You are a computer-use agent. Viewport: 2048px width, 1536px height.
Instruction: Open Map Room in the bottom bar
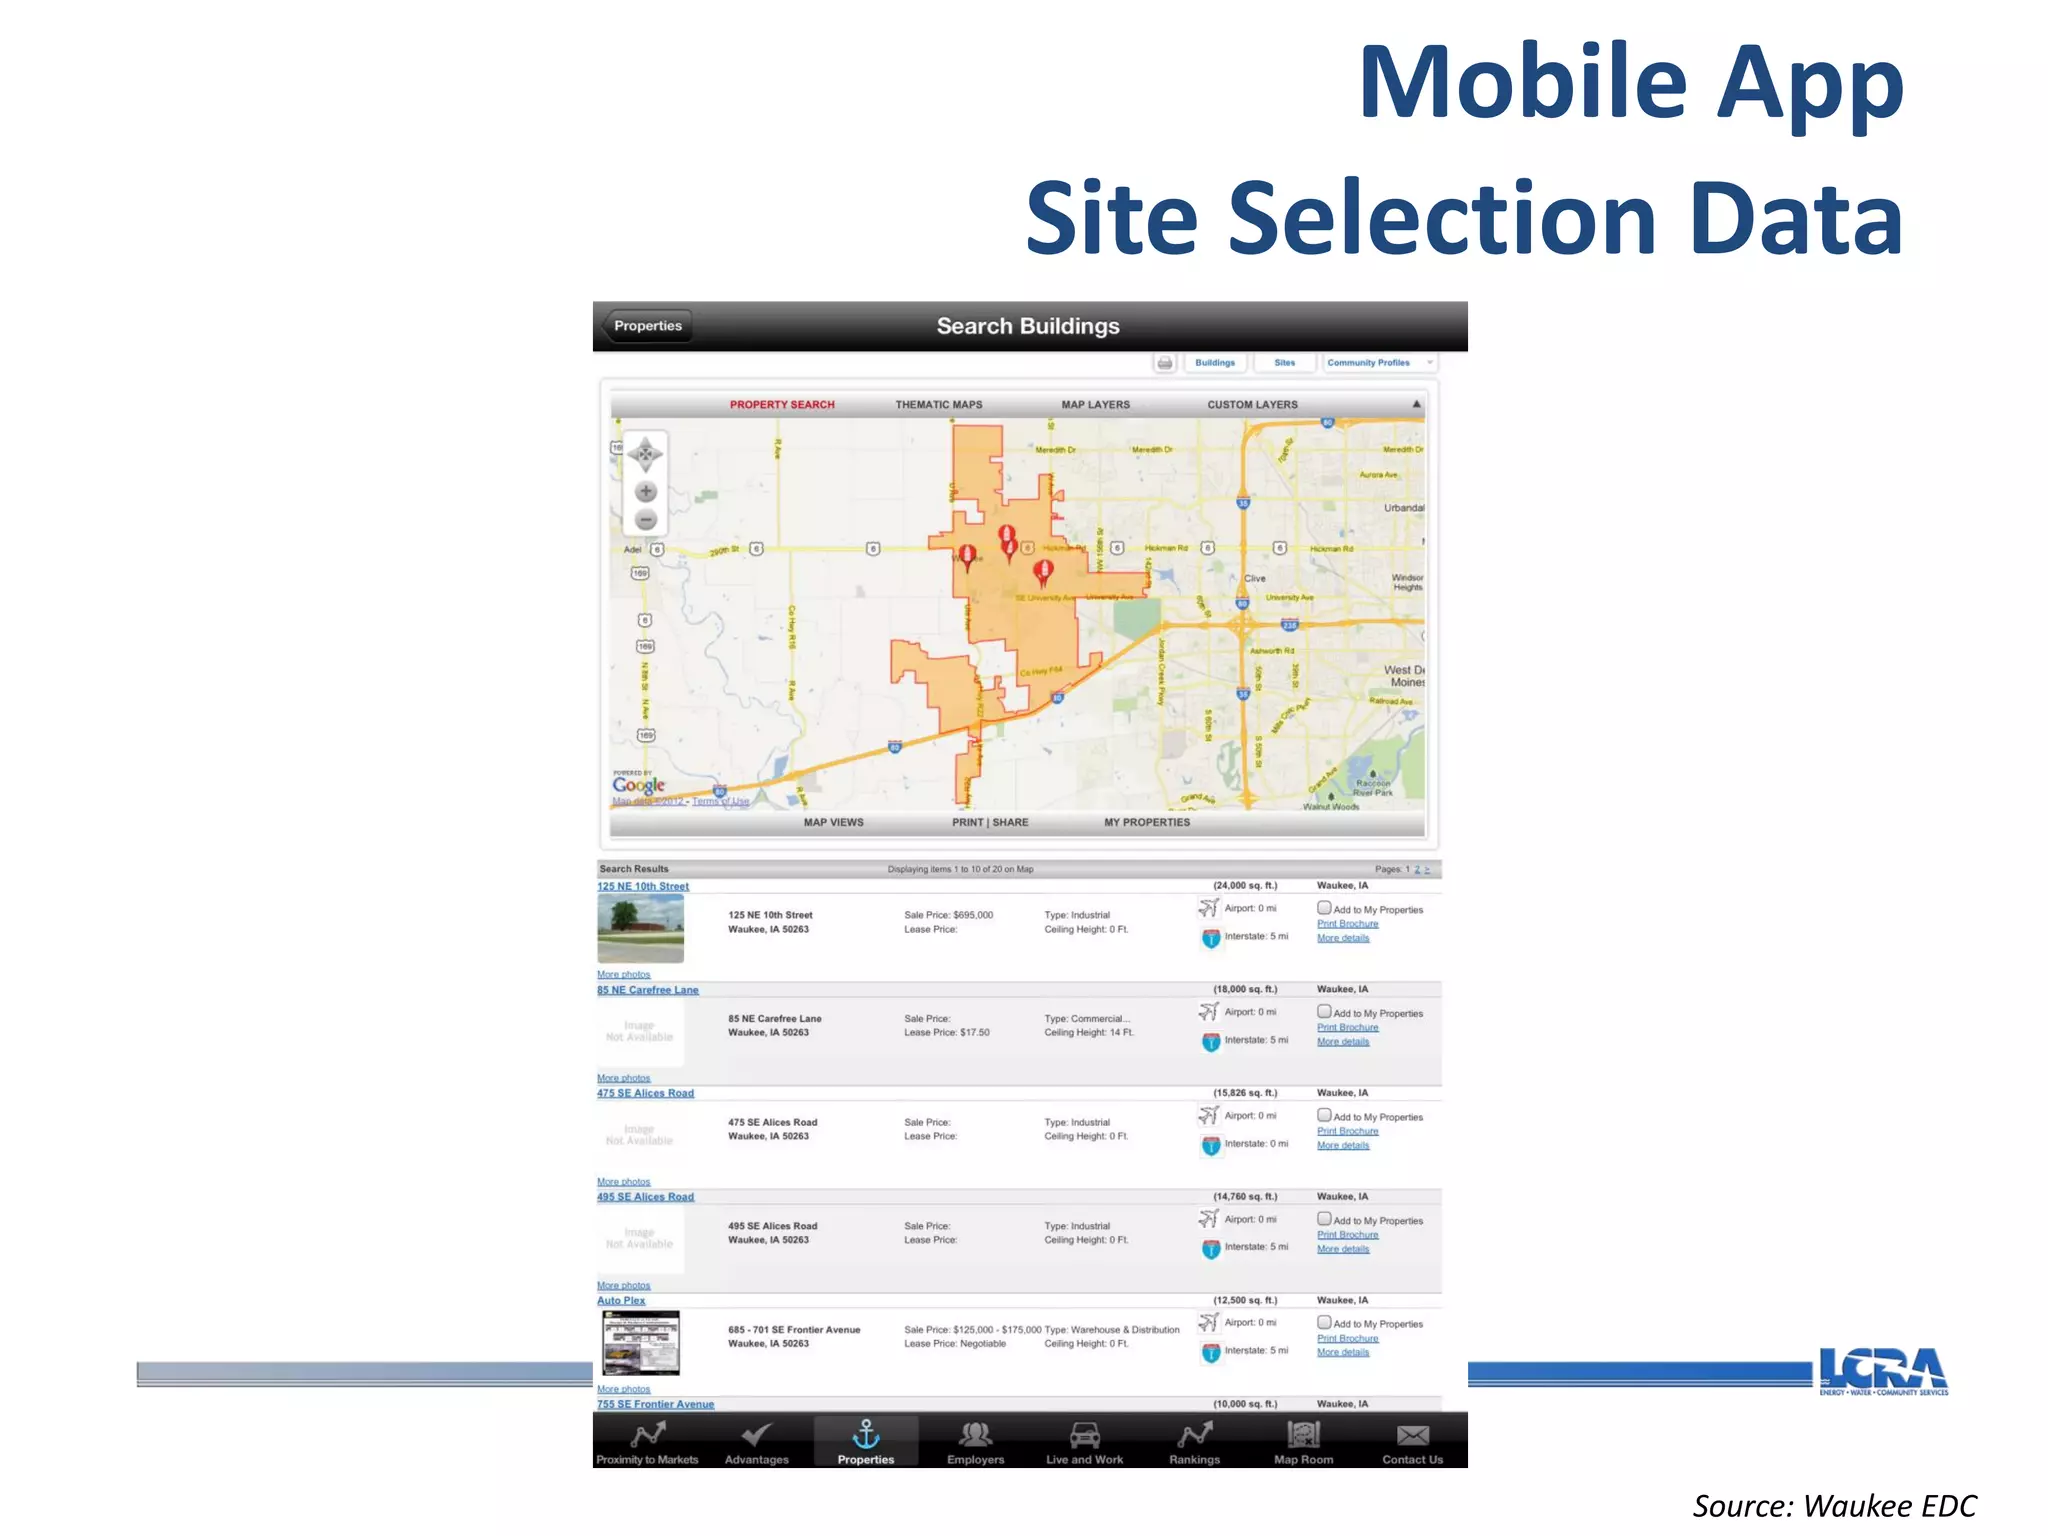click(x=1303, y=1444)
